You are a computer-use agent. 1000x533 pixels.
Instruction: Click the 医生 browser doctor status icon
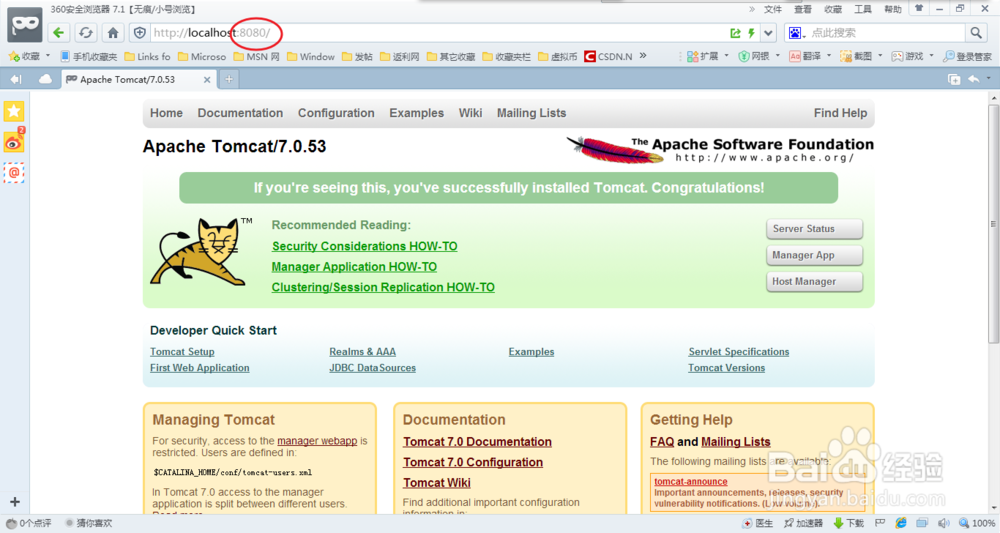(758, 523)
